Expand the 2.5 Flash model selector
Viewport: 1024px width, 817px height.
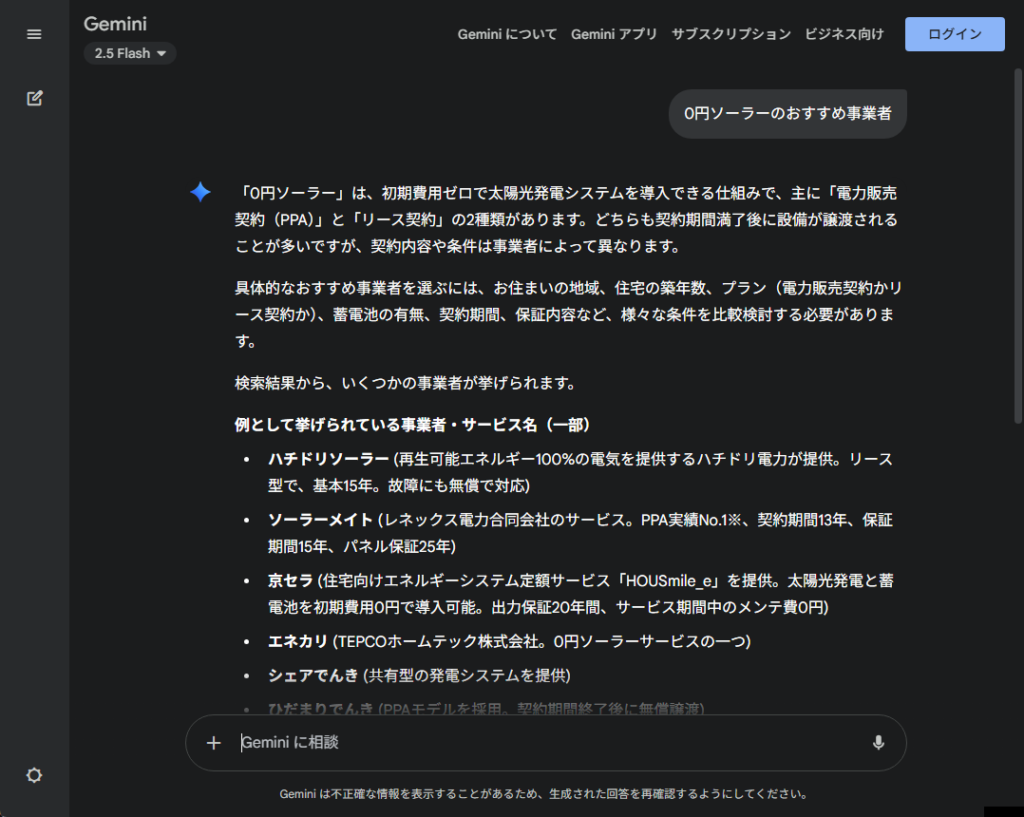[x=130, y=54]
